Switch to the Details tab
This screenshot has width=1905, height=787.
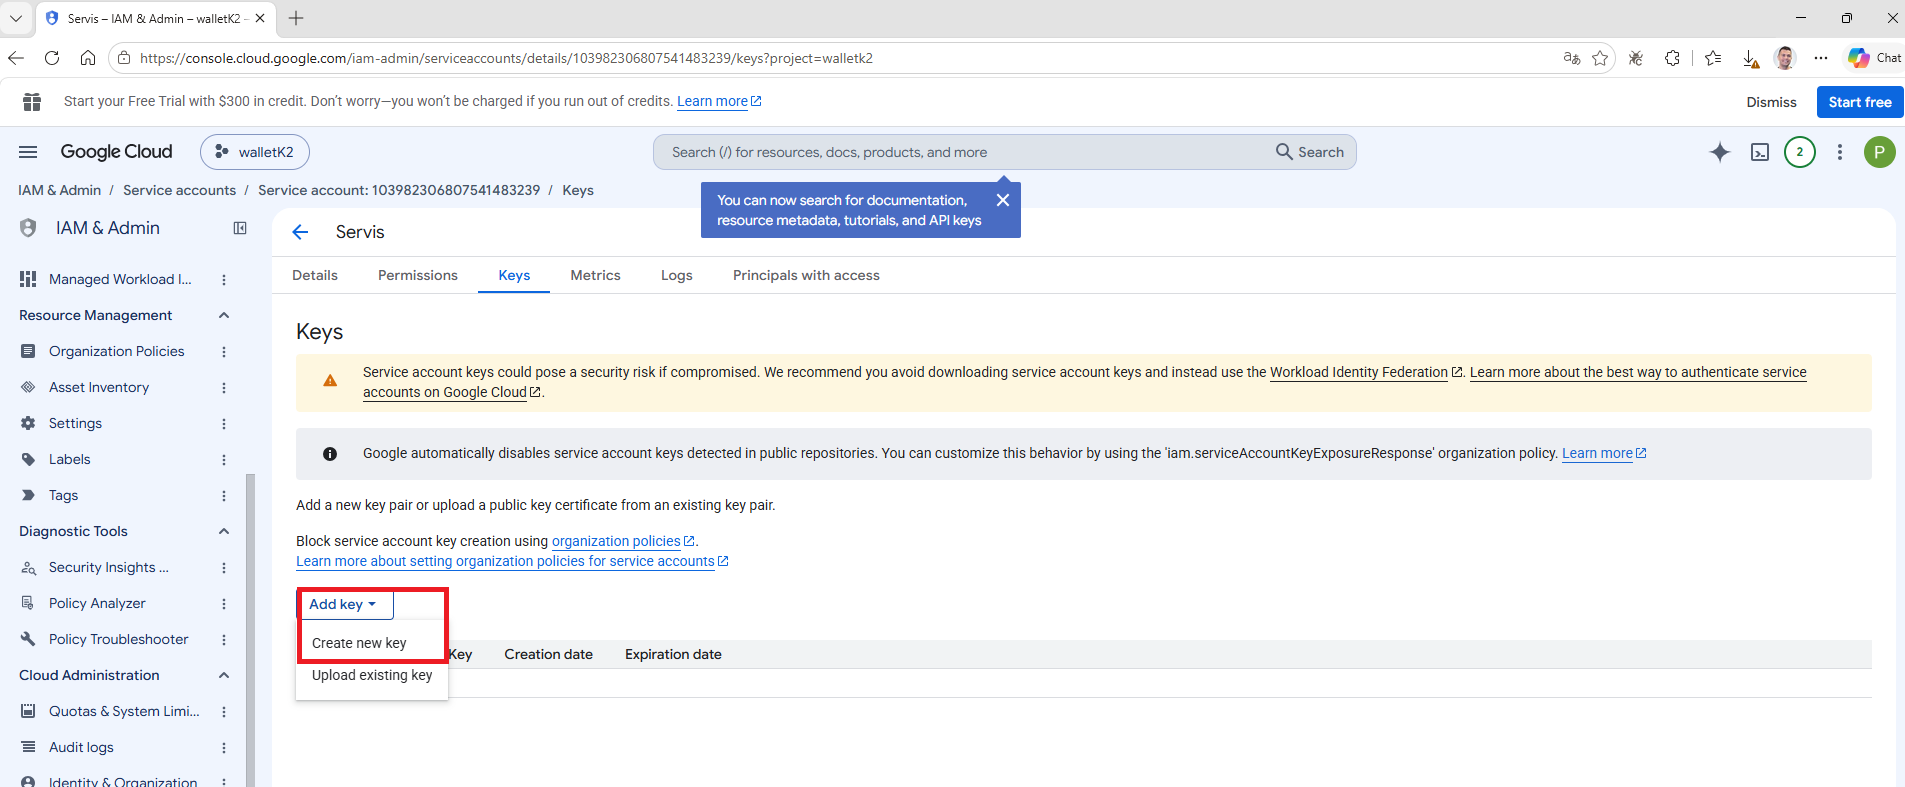(315, 275)
